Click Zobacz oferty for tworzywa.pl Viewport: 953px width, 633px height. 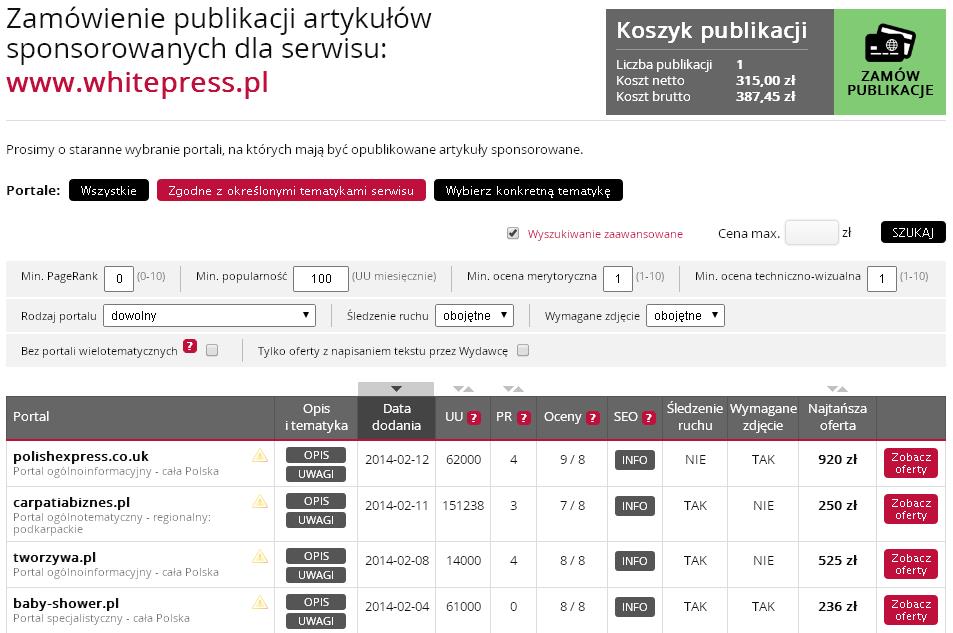(x=910, y=564)
